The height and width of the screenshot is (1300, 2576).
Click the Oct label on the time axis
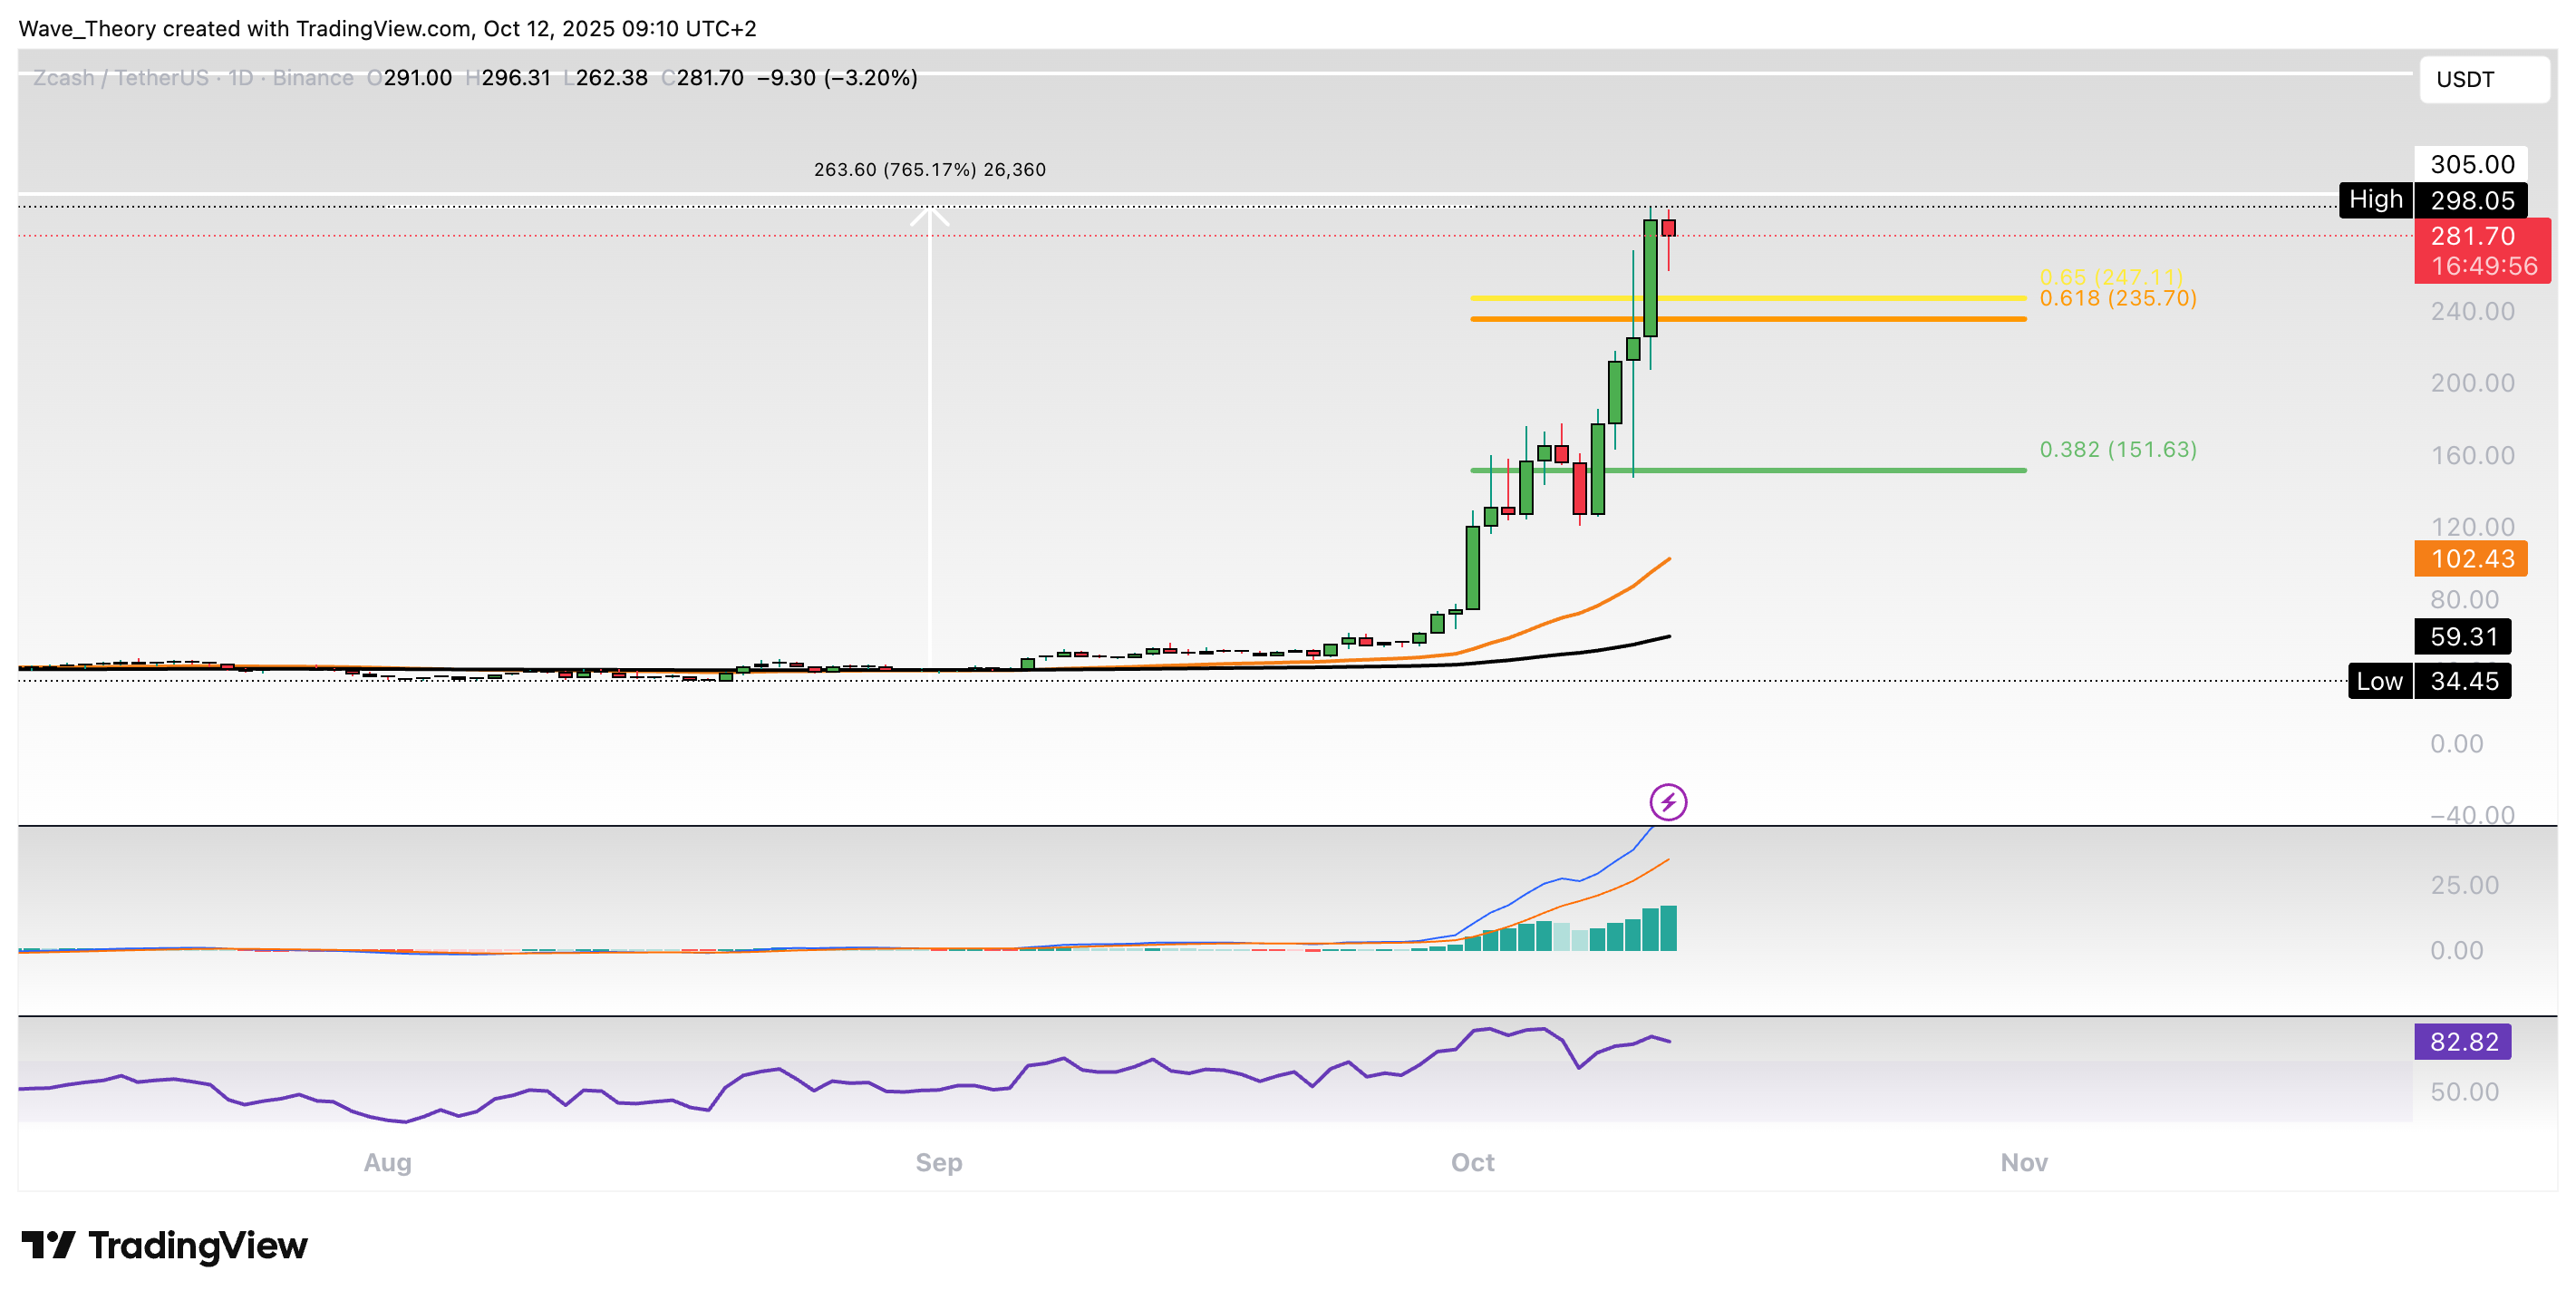[1474, 1162]
